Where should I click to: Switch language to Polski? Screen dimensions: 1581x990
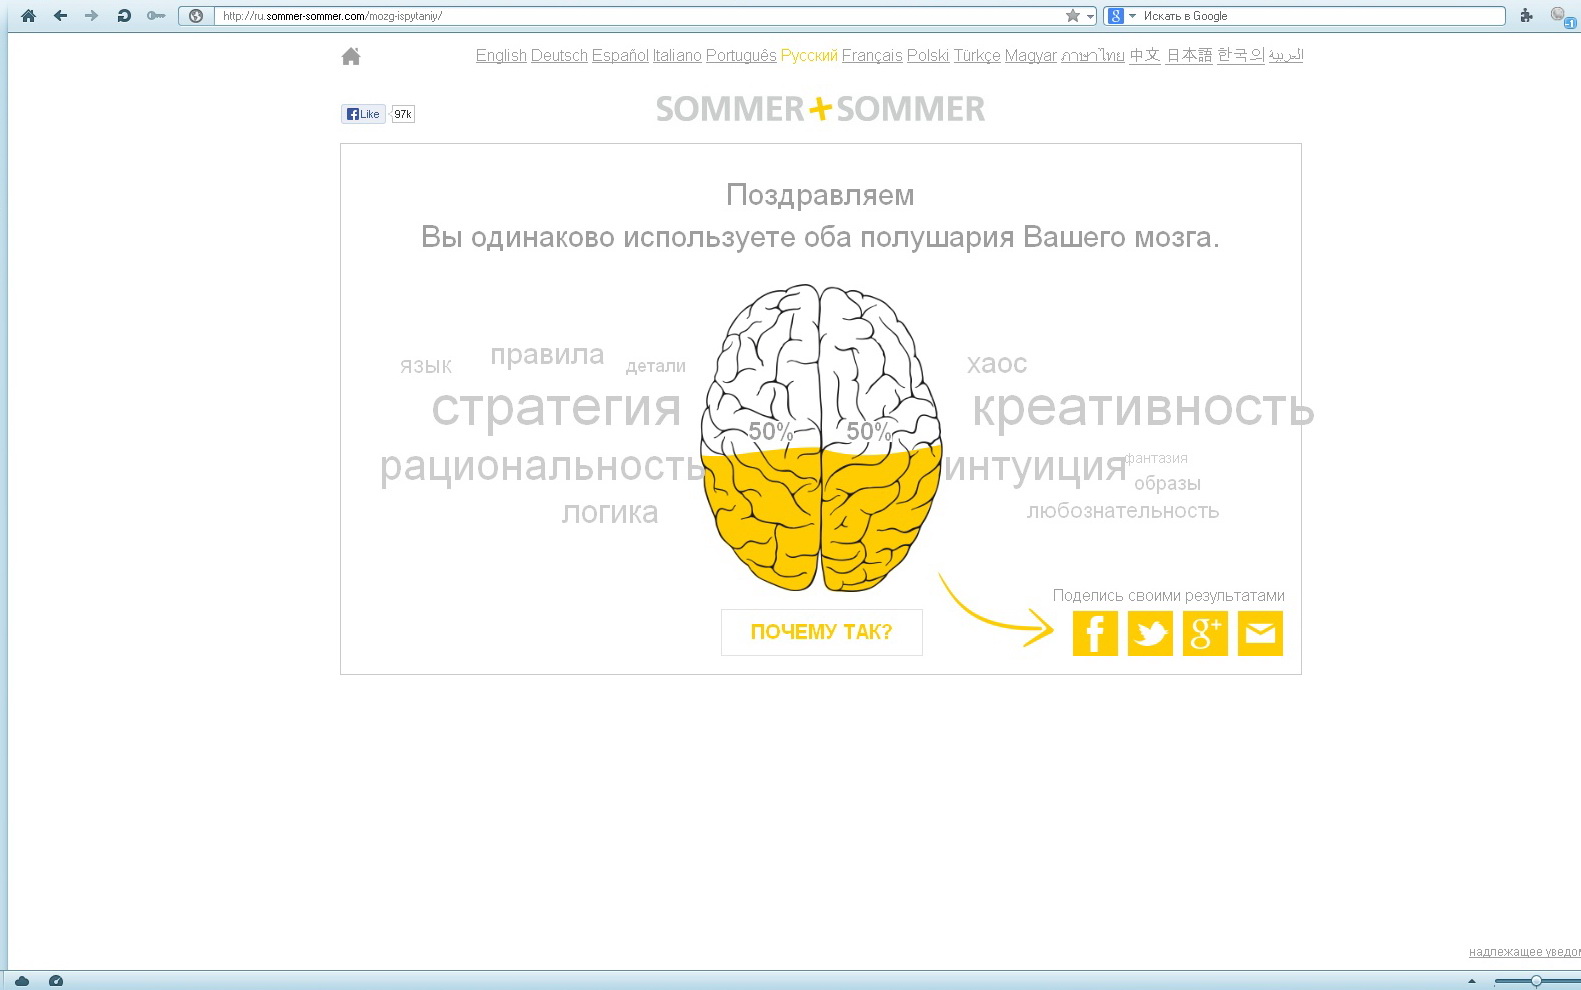[x=928, y=56]
